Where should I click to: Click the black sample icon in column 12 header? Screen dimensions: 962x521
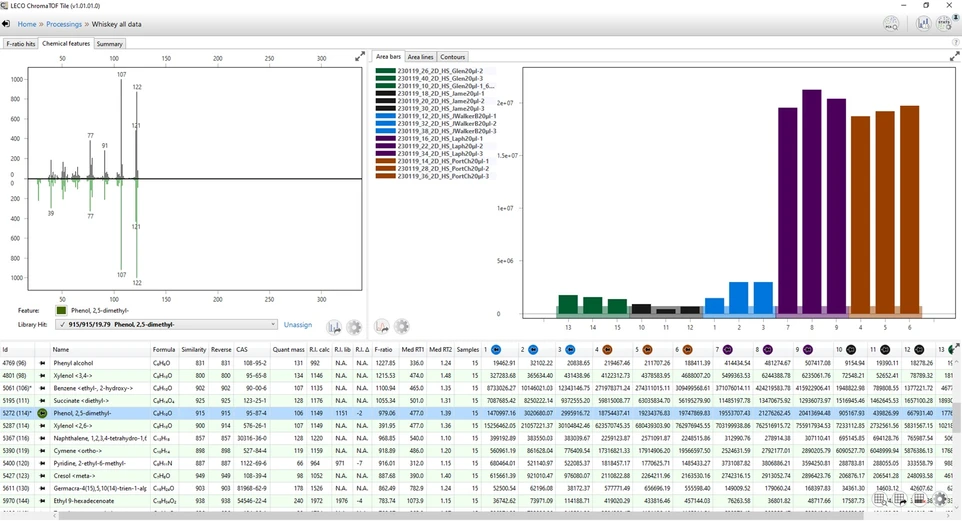918,350
